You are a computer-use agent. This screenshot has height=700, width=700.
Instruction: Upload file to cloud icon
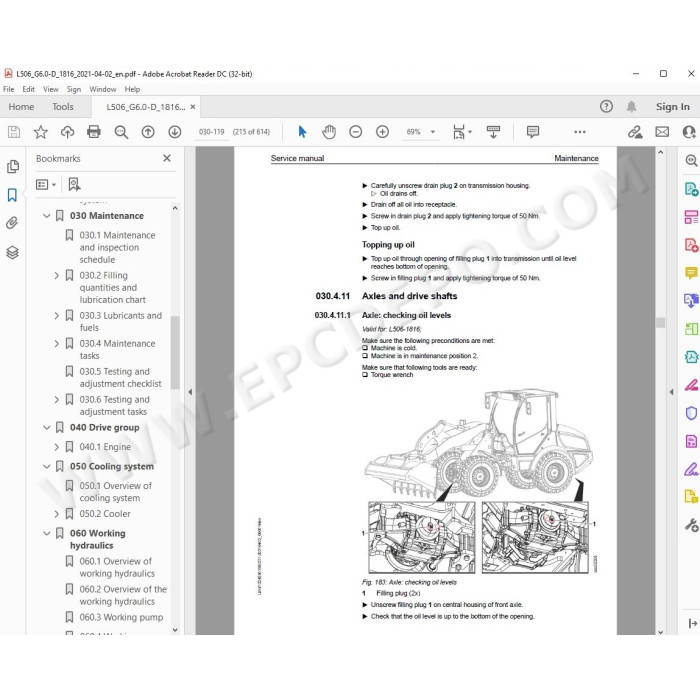point(67,132)
